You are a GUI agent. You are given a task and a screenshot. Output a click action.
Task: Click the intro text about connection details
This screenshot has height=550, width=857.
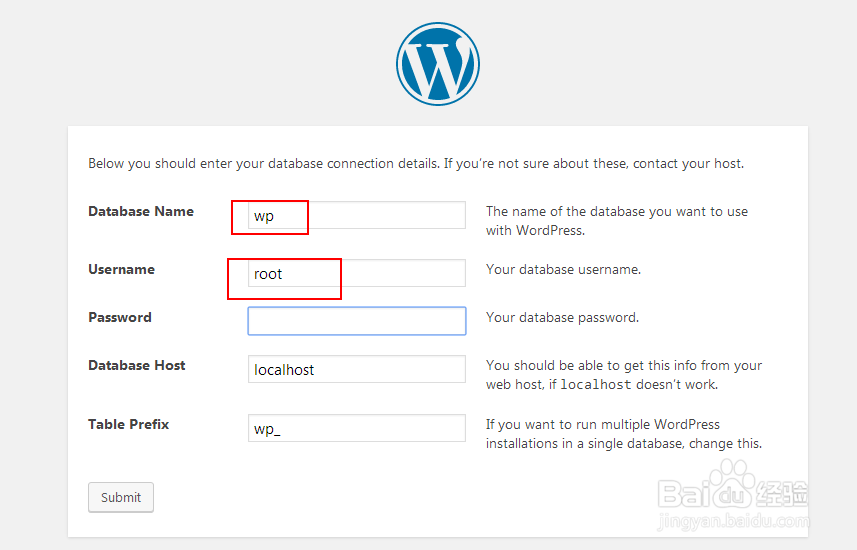(416, 163)
